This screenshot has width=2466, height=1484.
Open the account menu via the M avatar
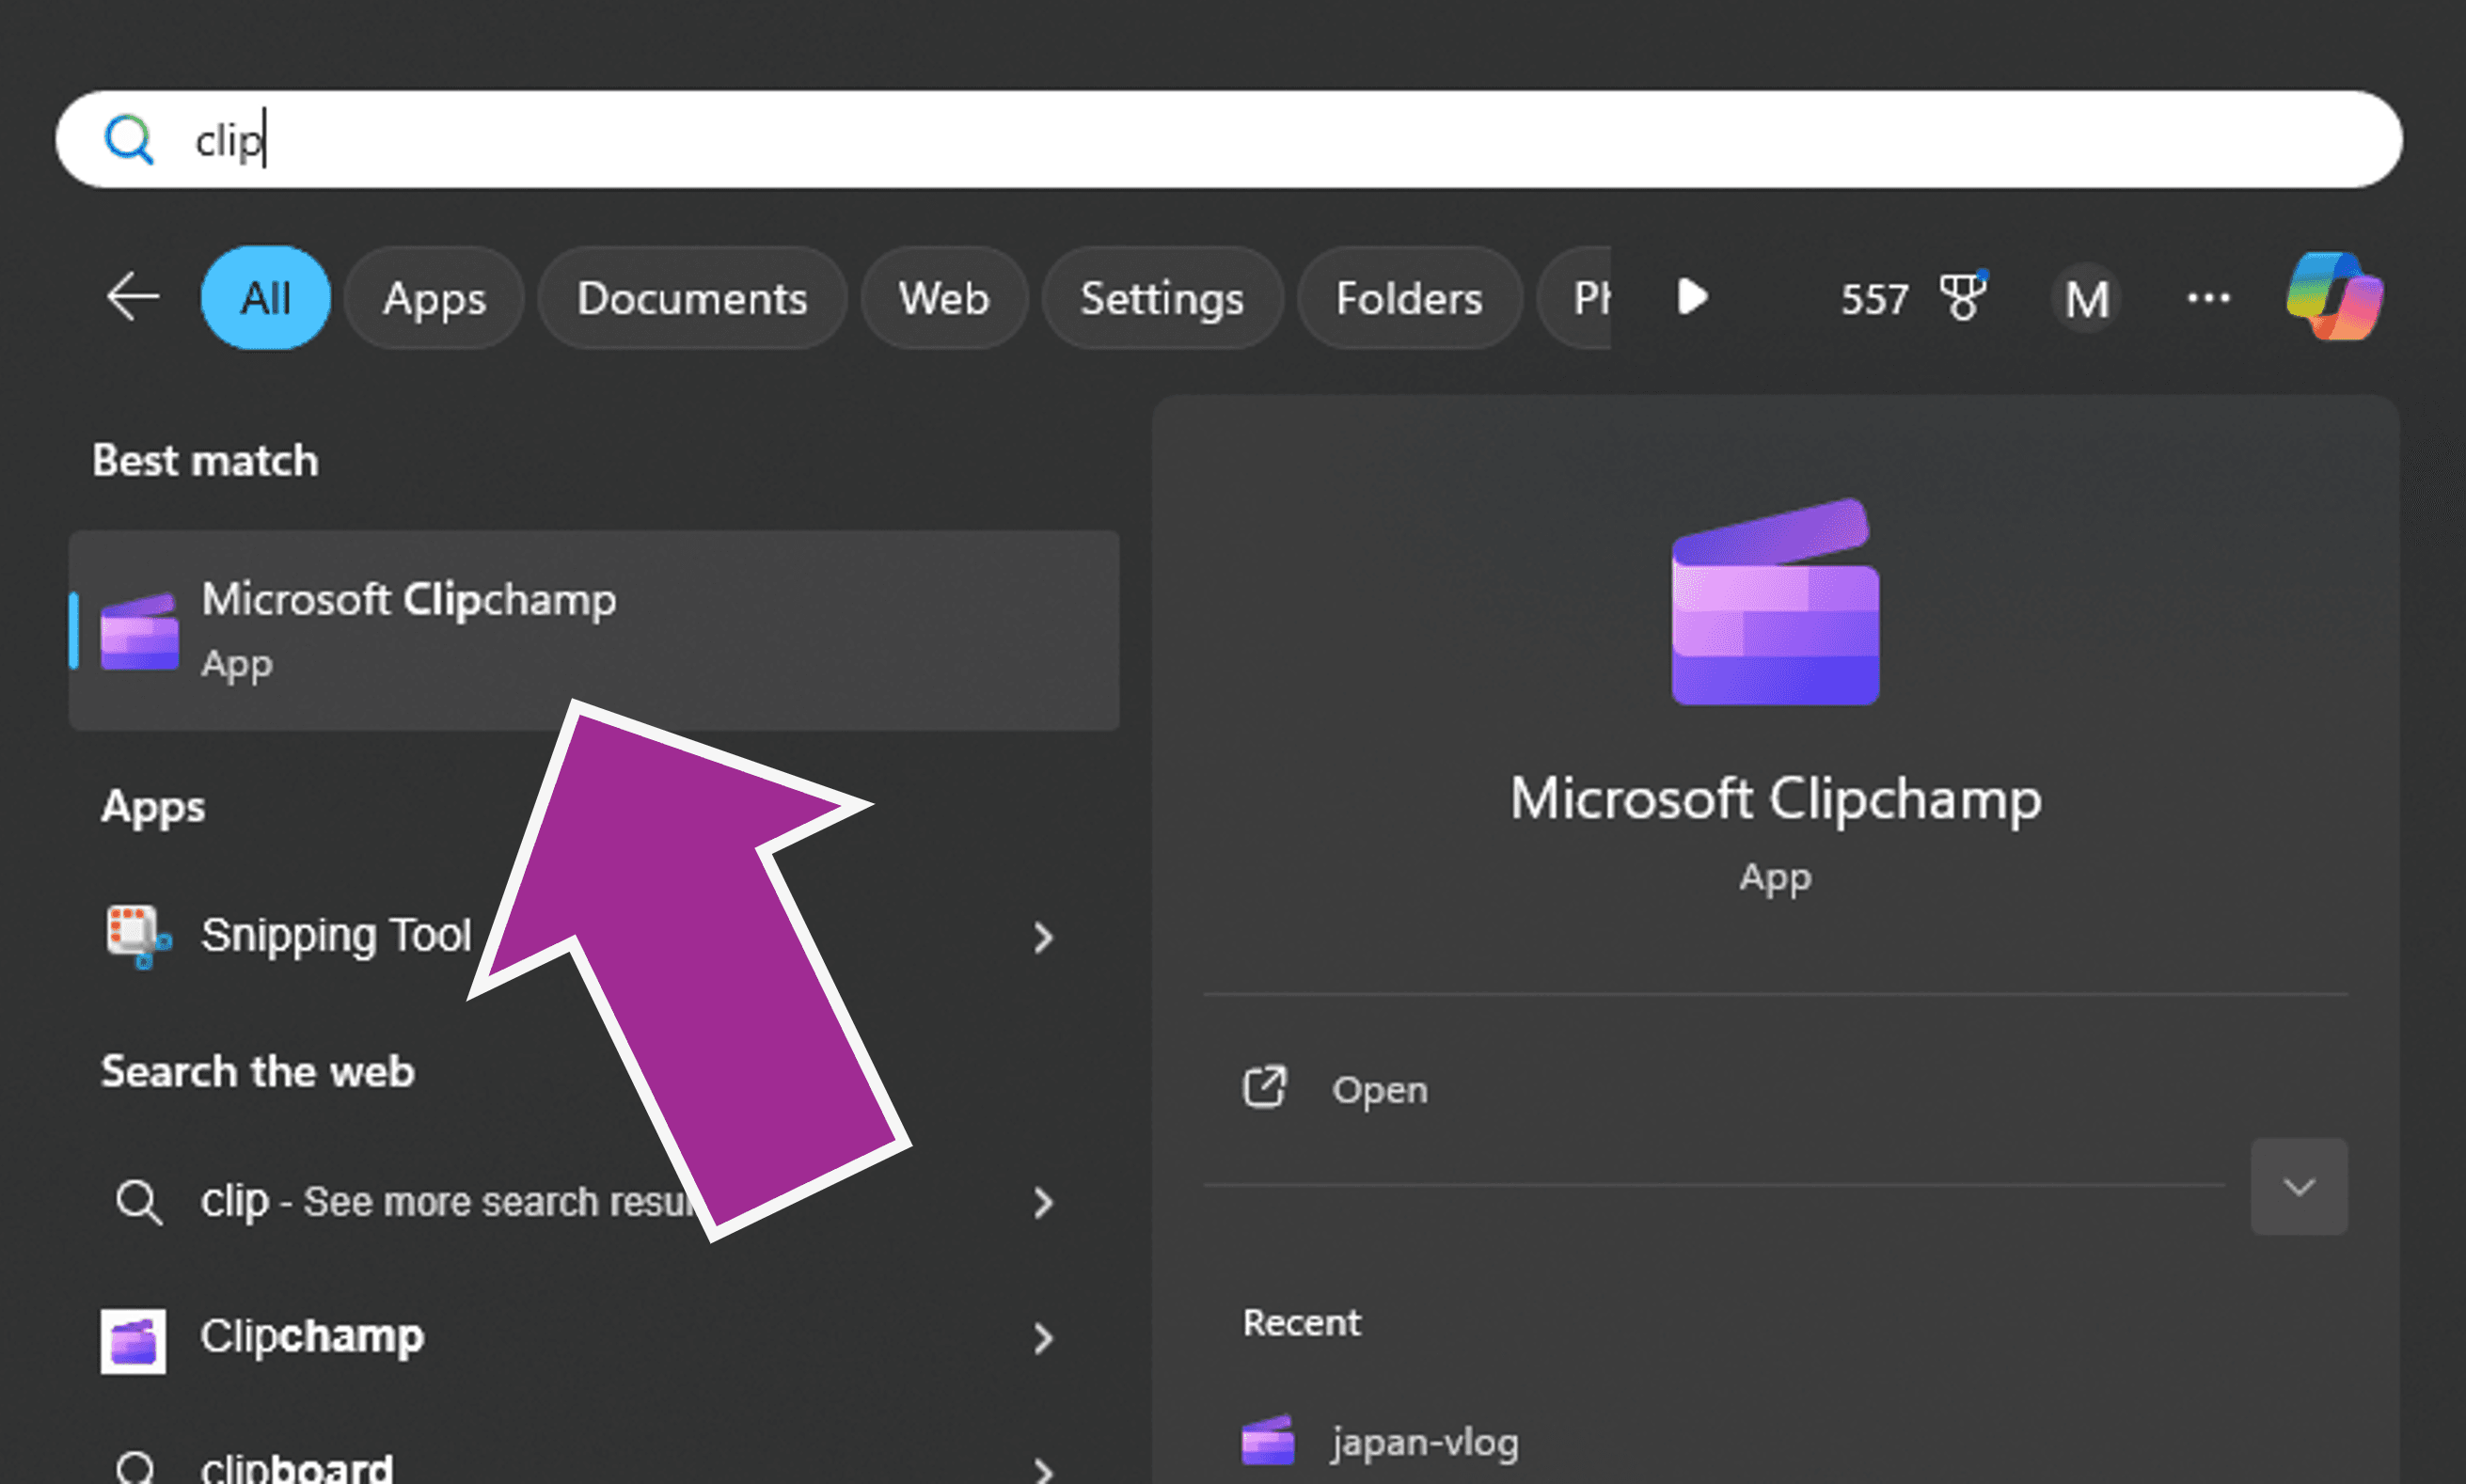(2087, 297)
